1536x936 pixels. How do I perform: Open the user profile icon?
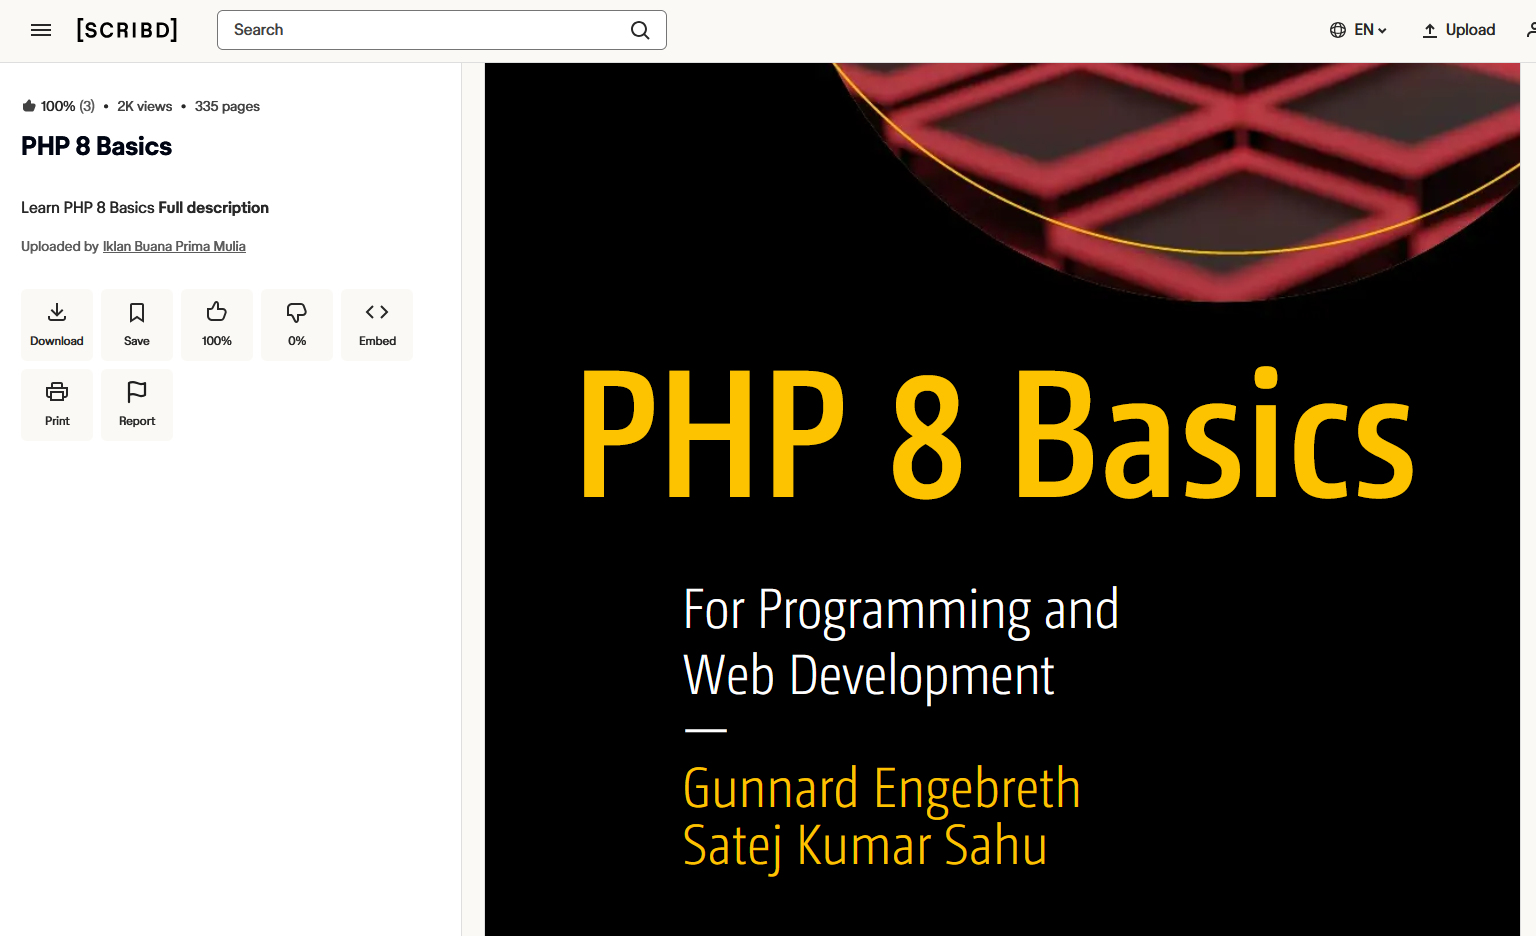tap(1530, 30)
